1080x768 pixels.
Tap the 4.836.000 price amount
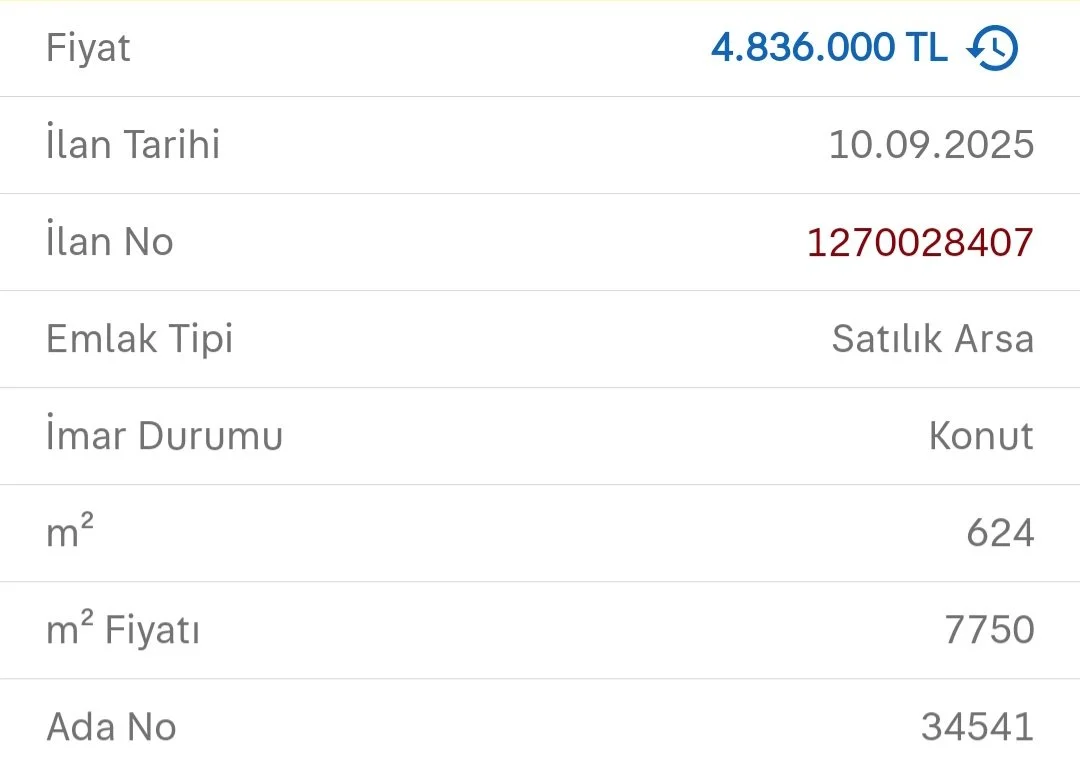pos(802,48)
